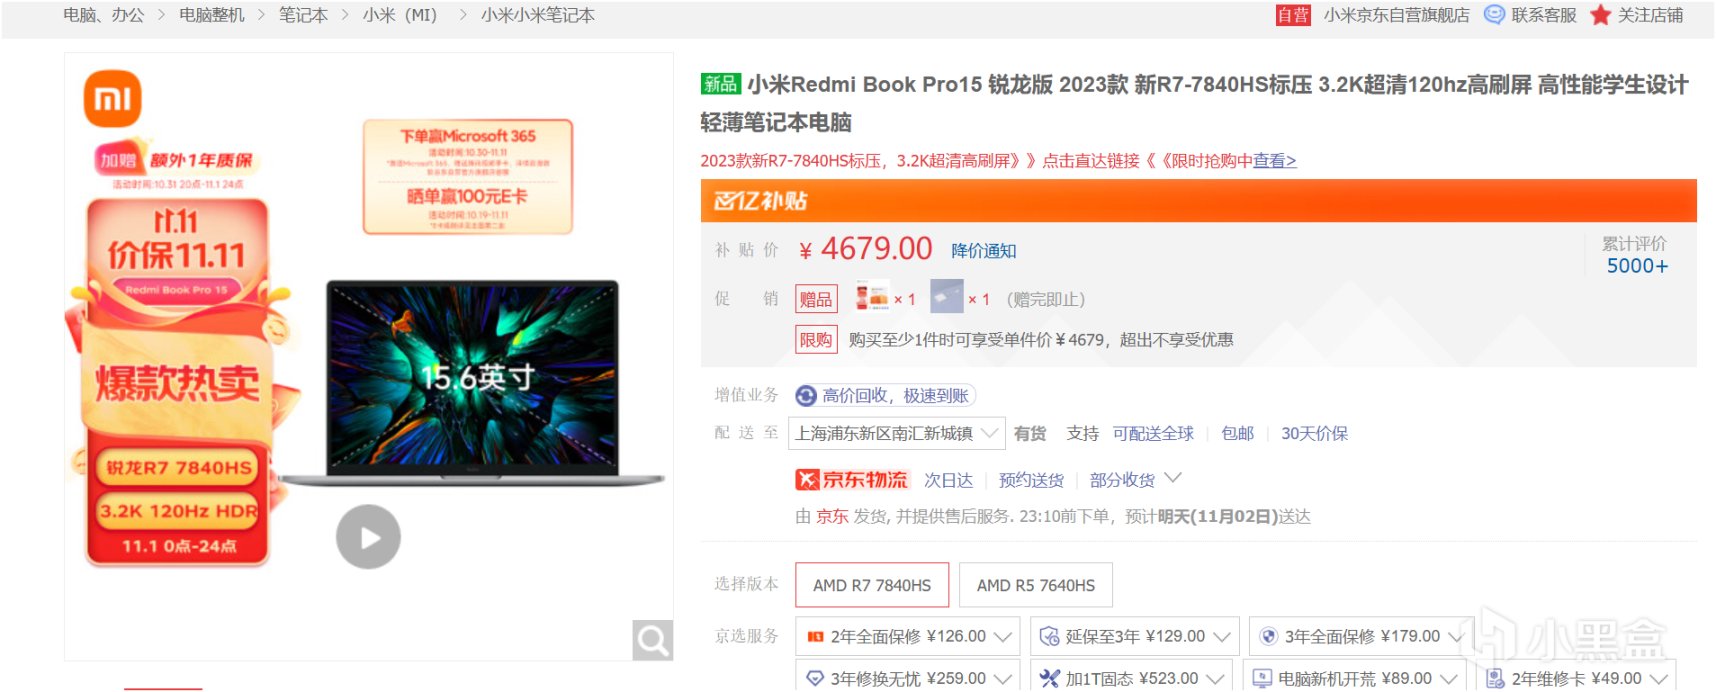Image resolution: width=1716 pixels, height=692 pixels.
Task: Click the 降价通知 price alert link
Action: pyautogui.click(x=983, y=251)
